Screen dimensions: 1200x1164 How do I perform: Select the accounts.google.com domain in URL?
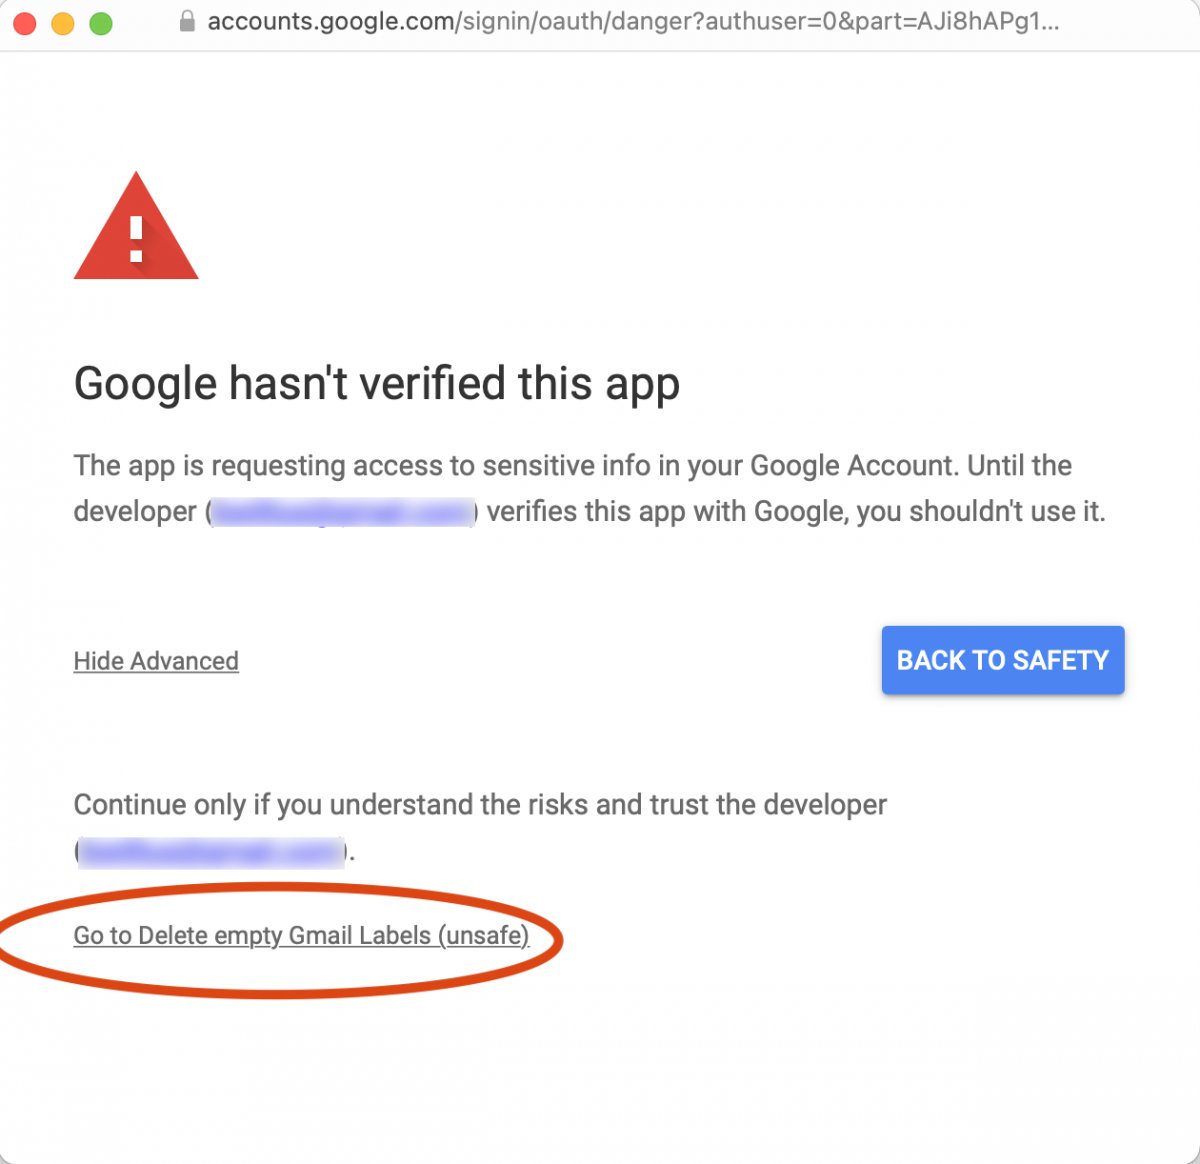331,21
